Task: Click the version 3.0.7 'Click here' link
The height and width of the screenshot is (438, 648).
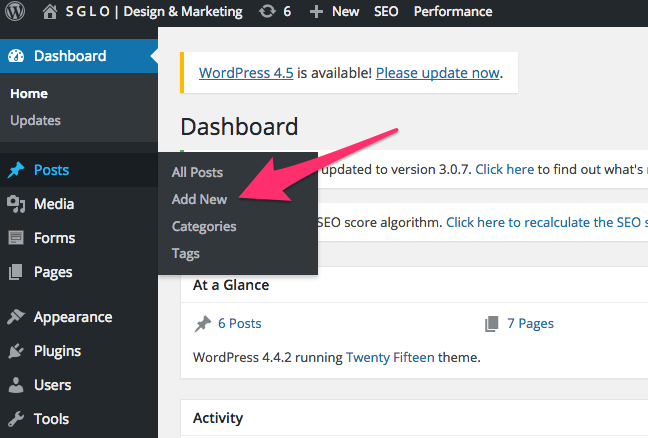Action: coord(505,169)
